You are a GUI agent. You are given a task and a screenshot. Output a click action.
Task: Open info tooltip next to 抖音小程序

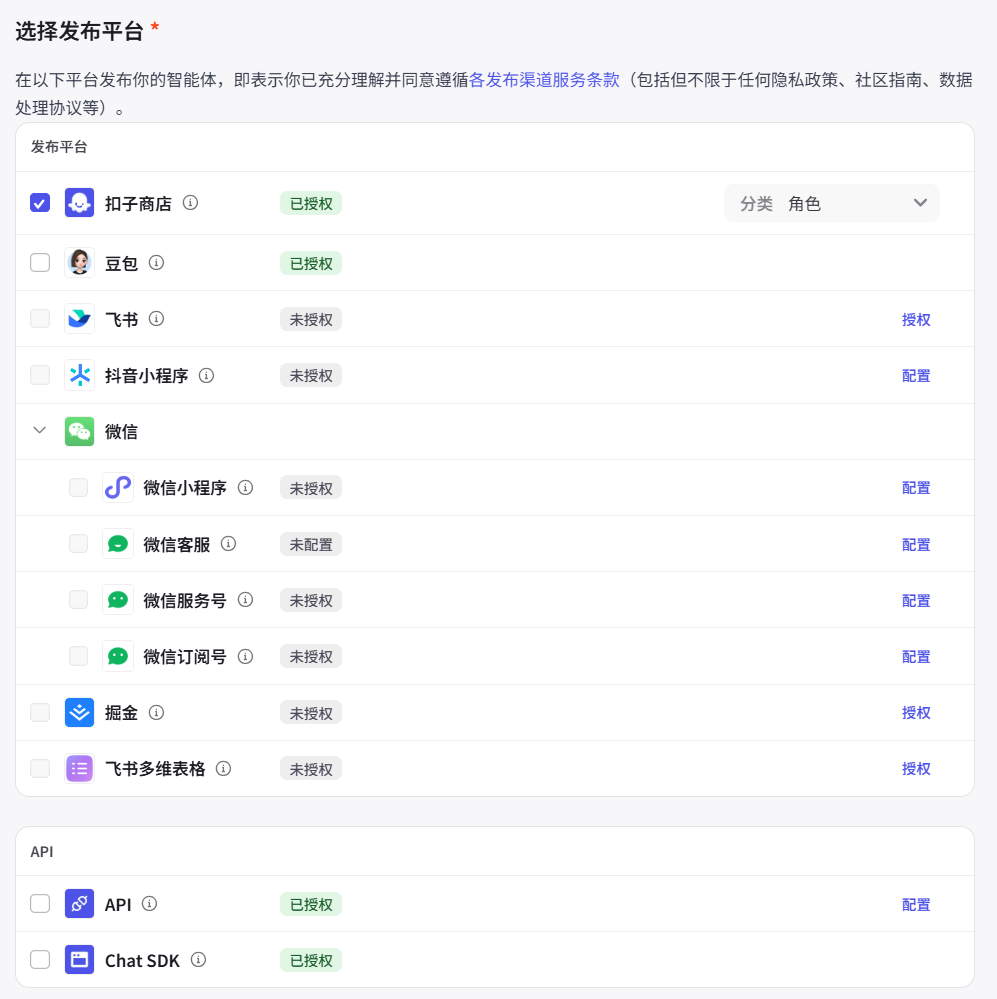pos(206,375)
